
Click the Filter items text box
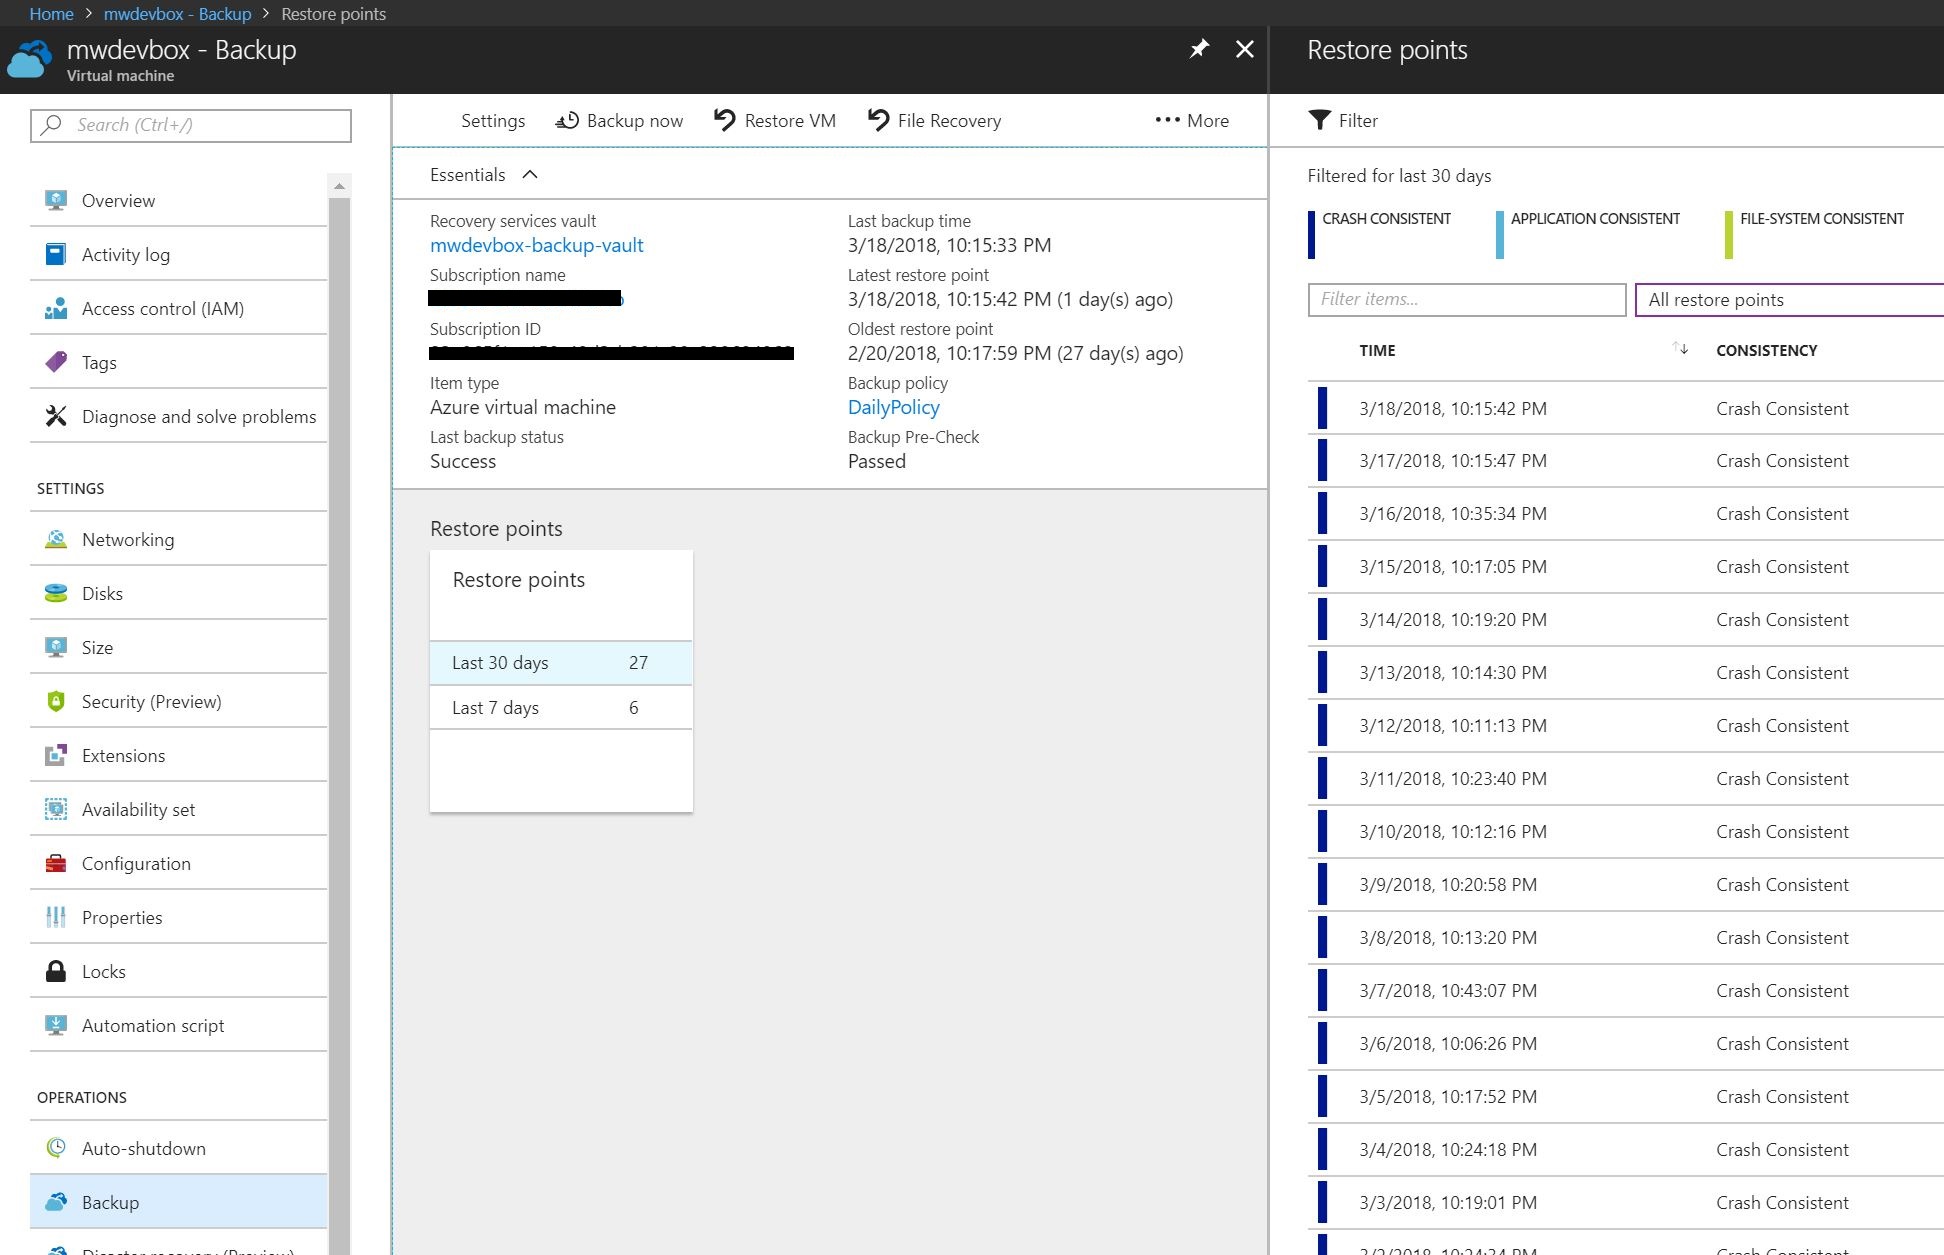[1467, 300]
